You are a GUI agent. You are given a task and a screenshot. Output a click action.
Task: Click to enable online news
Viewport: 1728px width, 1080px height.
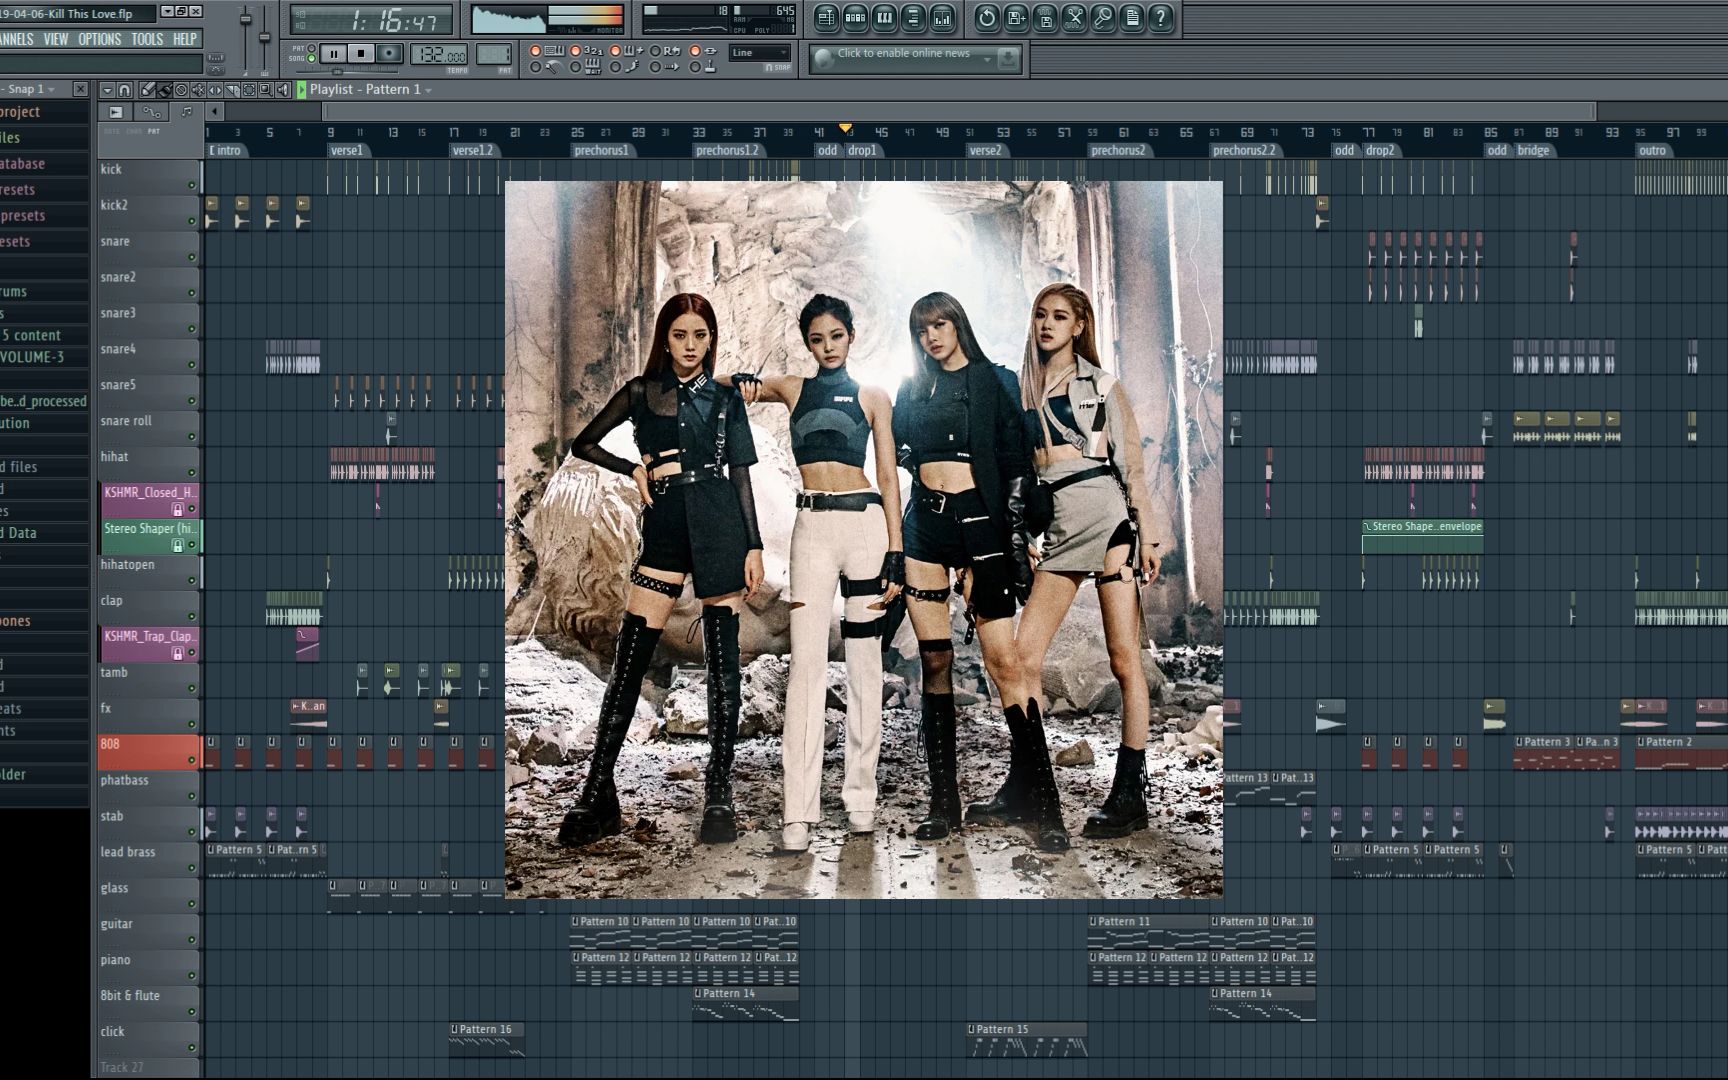(904, 53)
